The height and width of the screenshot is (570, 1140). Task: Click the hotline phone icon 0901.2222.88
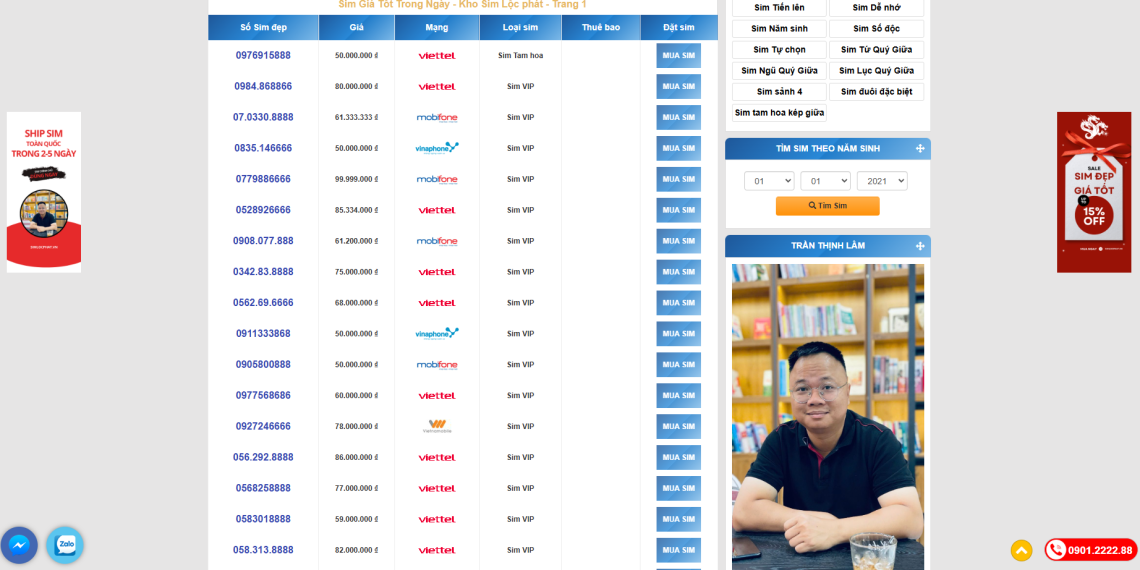coord(1057,550)
